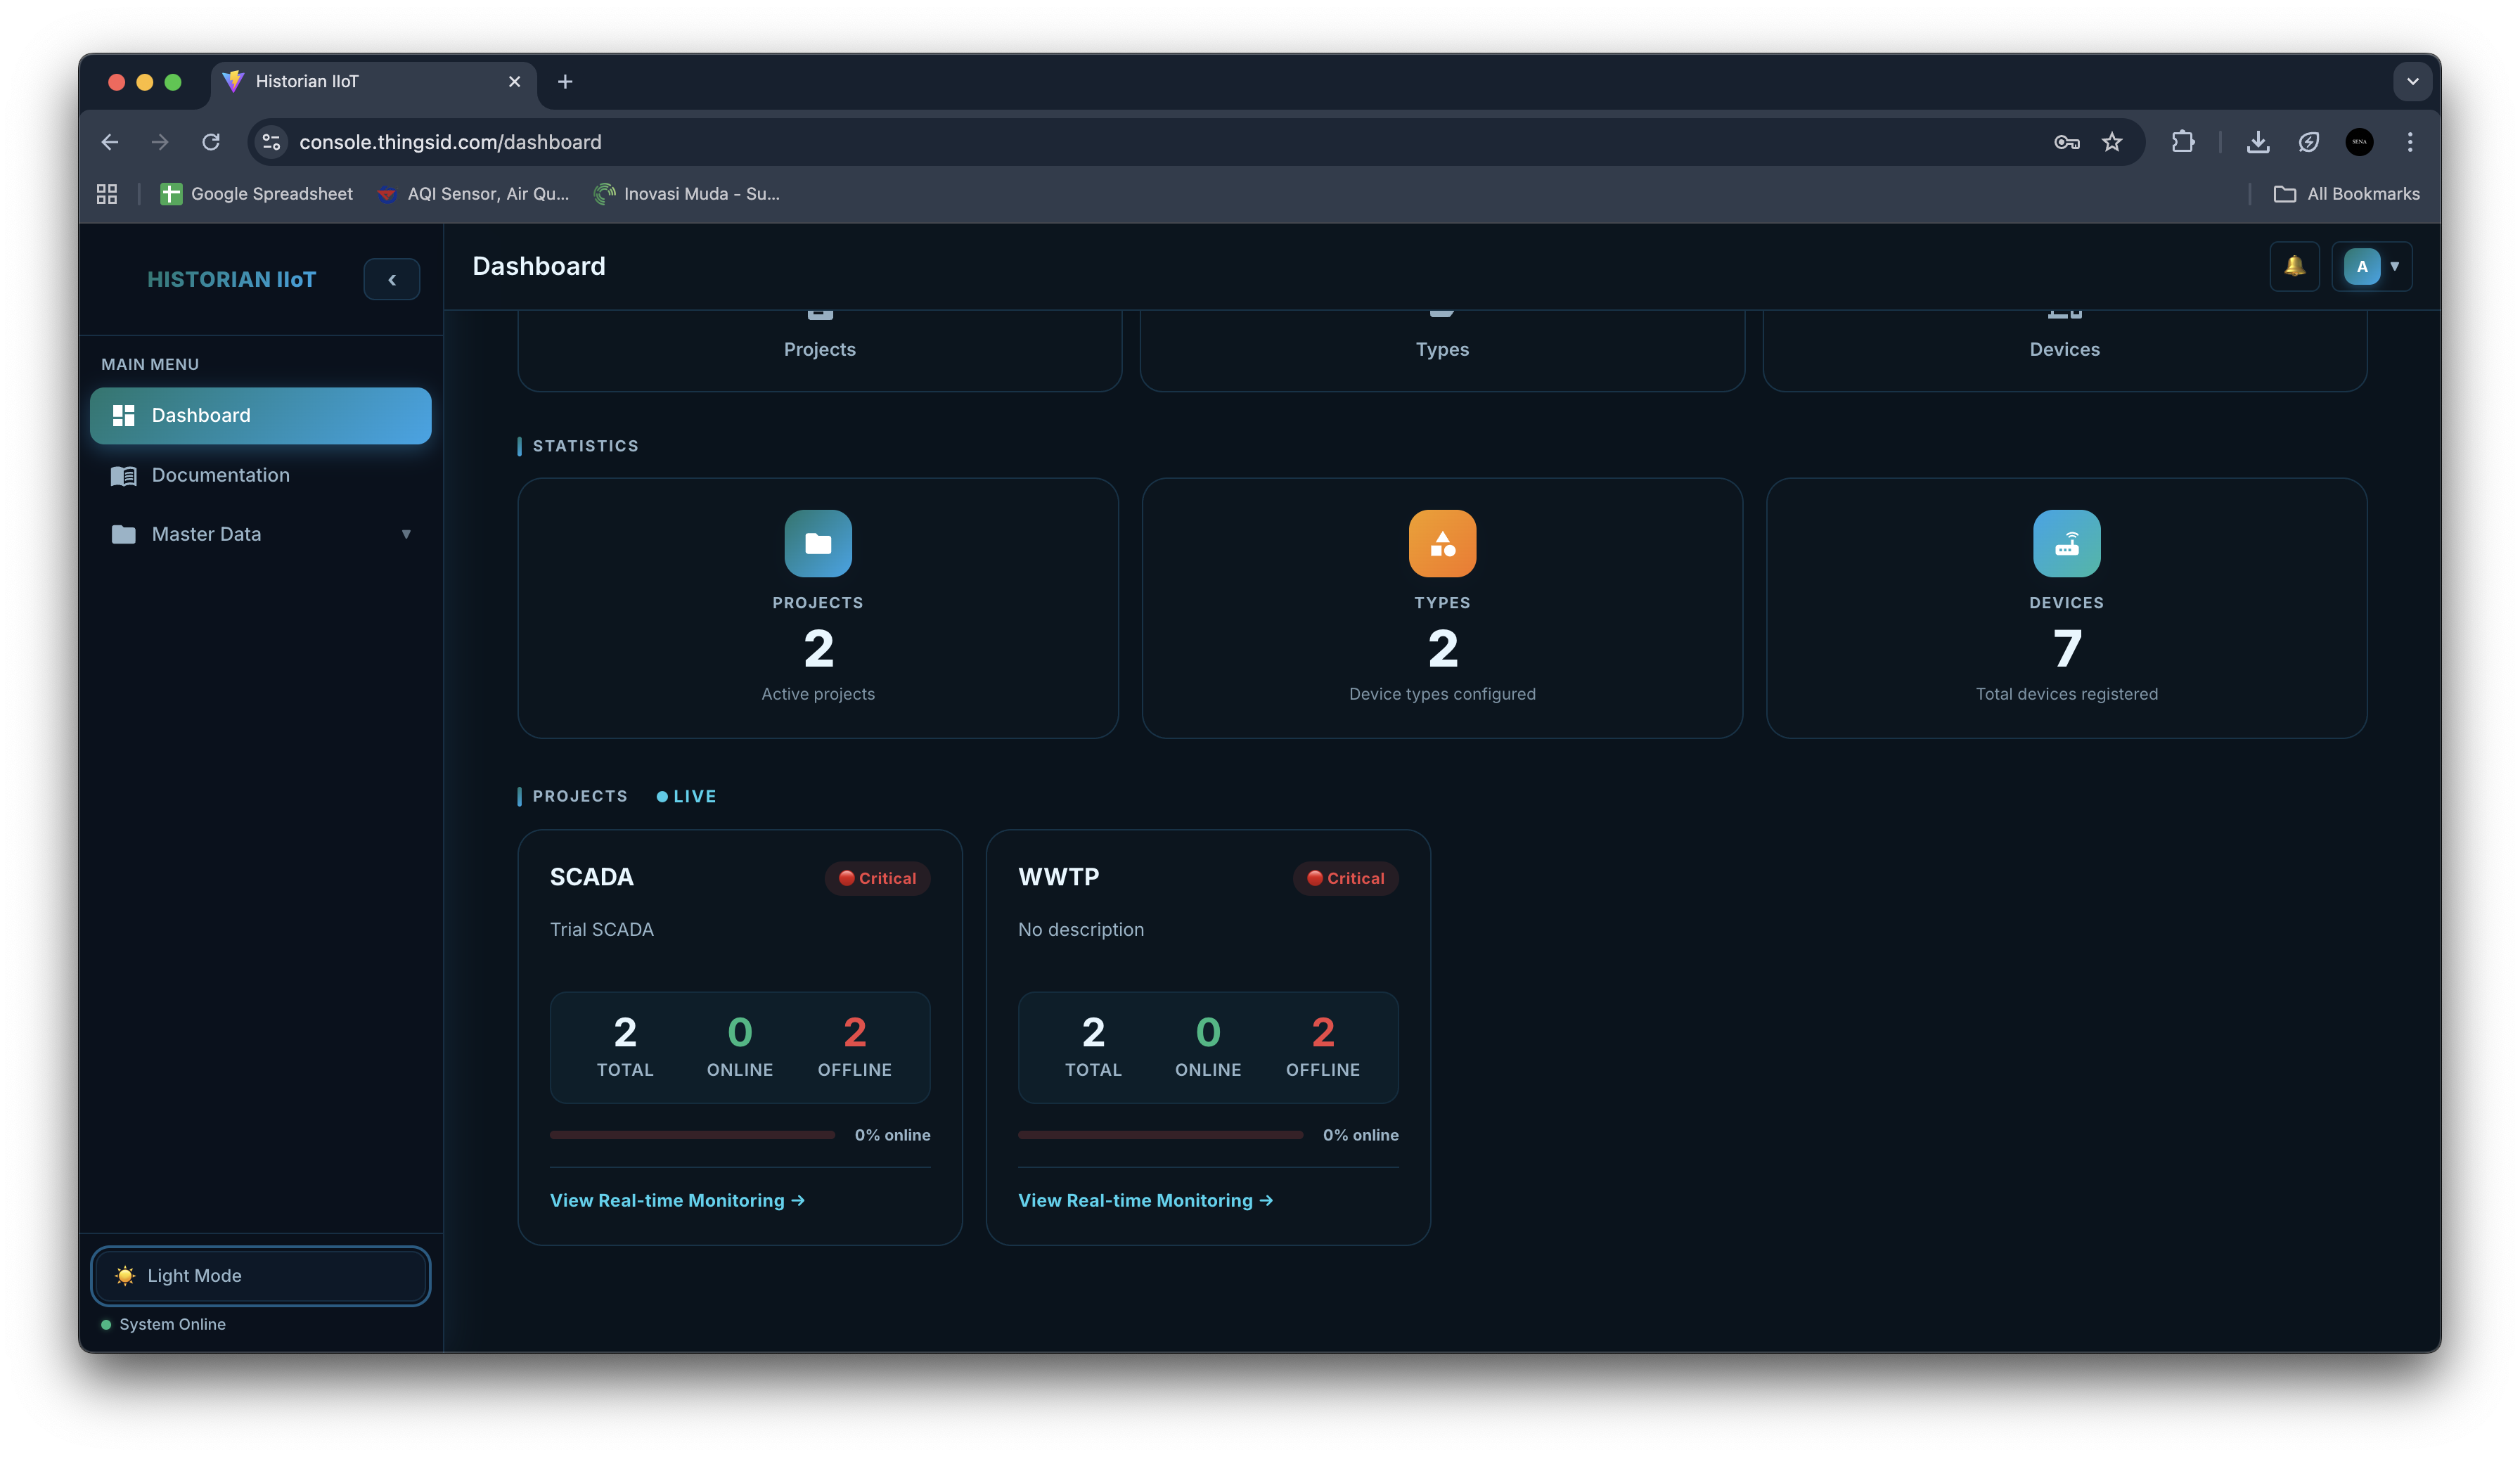Screen dimensions: 2520x1457
Task: Click the Devices router statistic icon
Action: (x=2066, y=543)
